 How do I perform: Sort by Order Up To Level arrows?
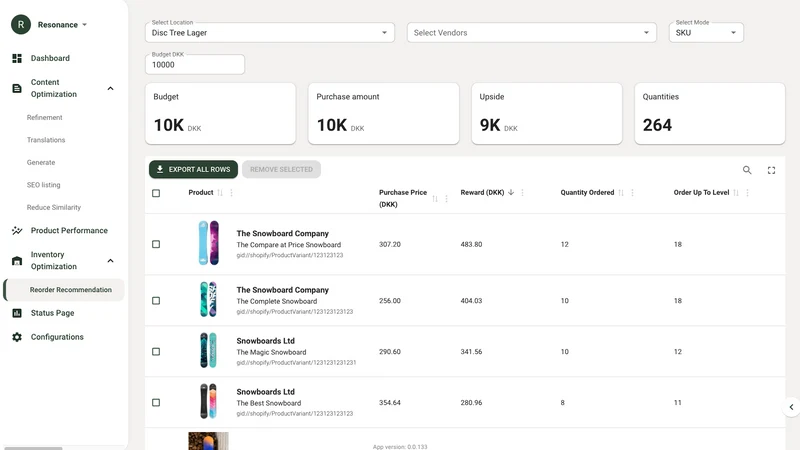click(736, 193)
